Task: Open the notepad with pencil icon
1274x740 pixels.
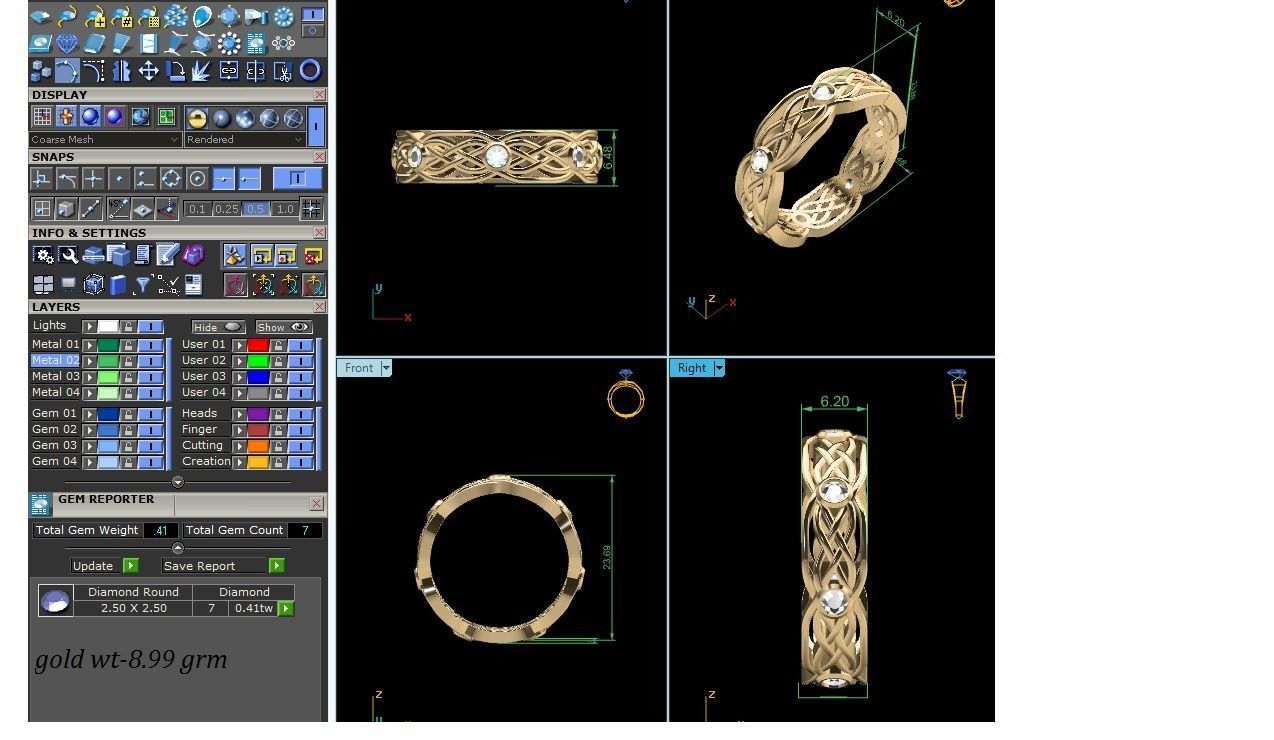Action: pos(167,253)
